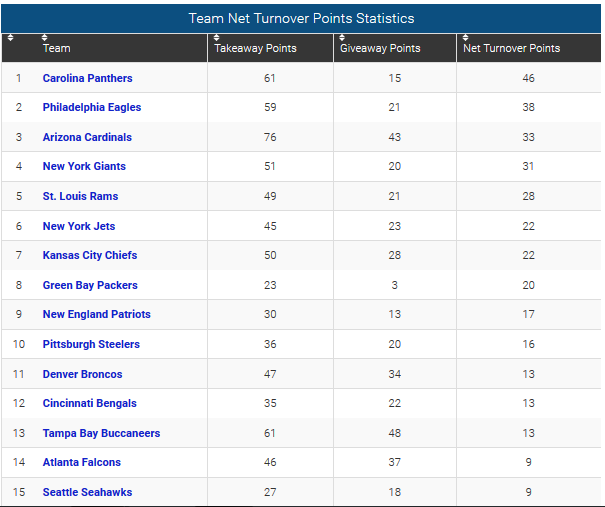Image resolution: width=605 pixels, height=507 pixels.
Task: Open Philadelphia Eagles team link
Action: point(92,107)
